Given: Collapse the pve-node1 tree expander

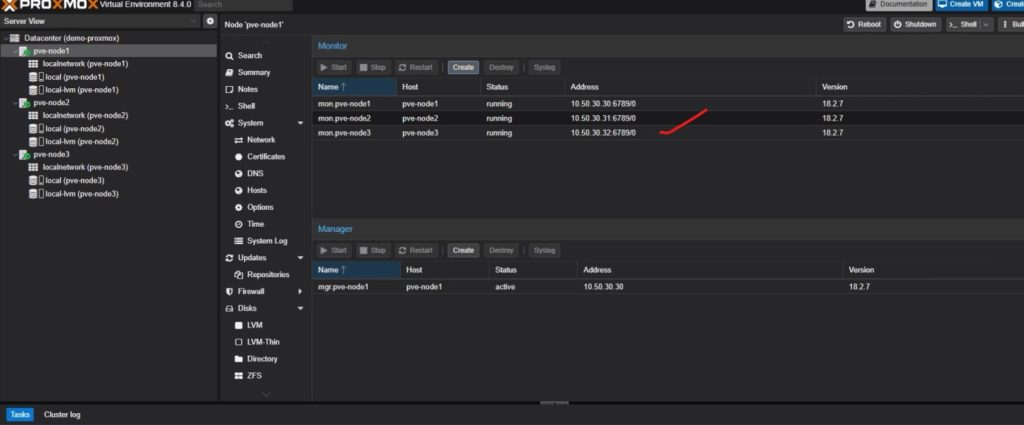Looking at the screenshot, I should pos(14,51).
